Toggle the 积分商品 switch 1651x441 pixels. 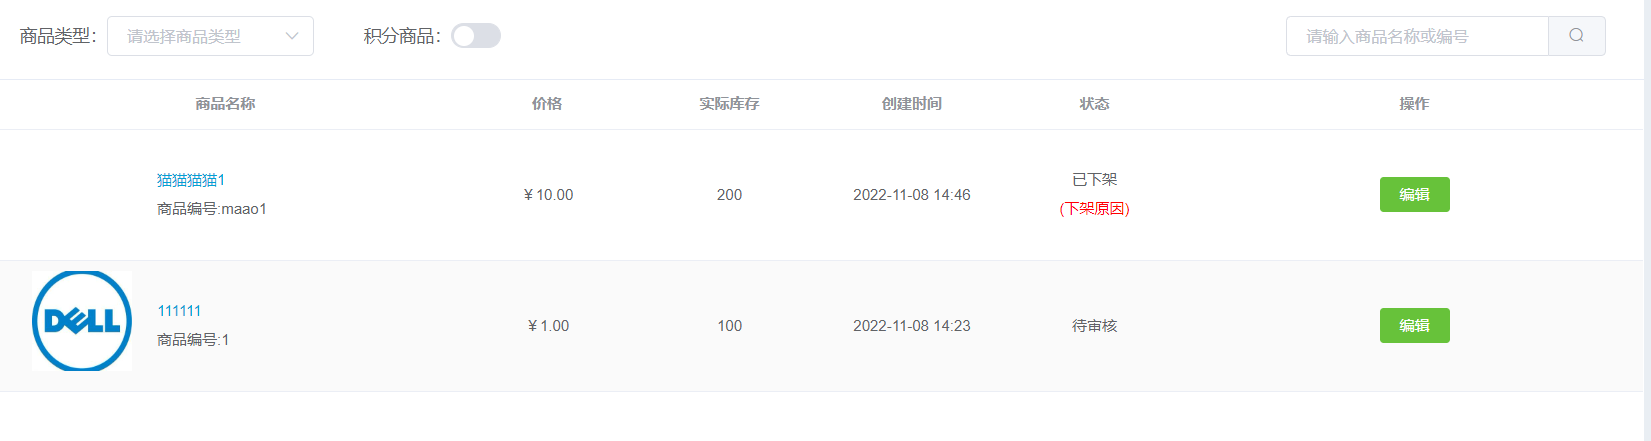(476, 36)
